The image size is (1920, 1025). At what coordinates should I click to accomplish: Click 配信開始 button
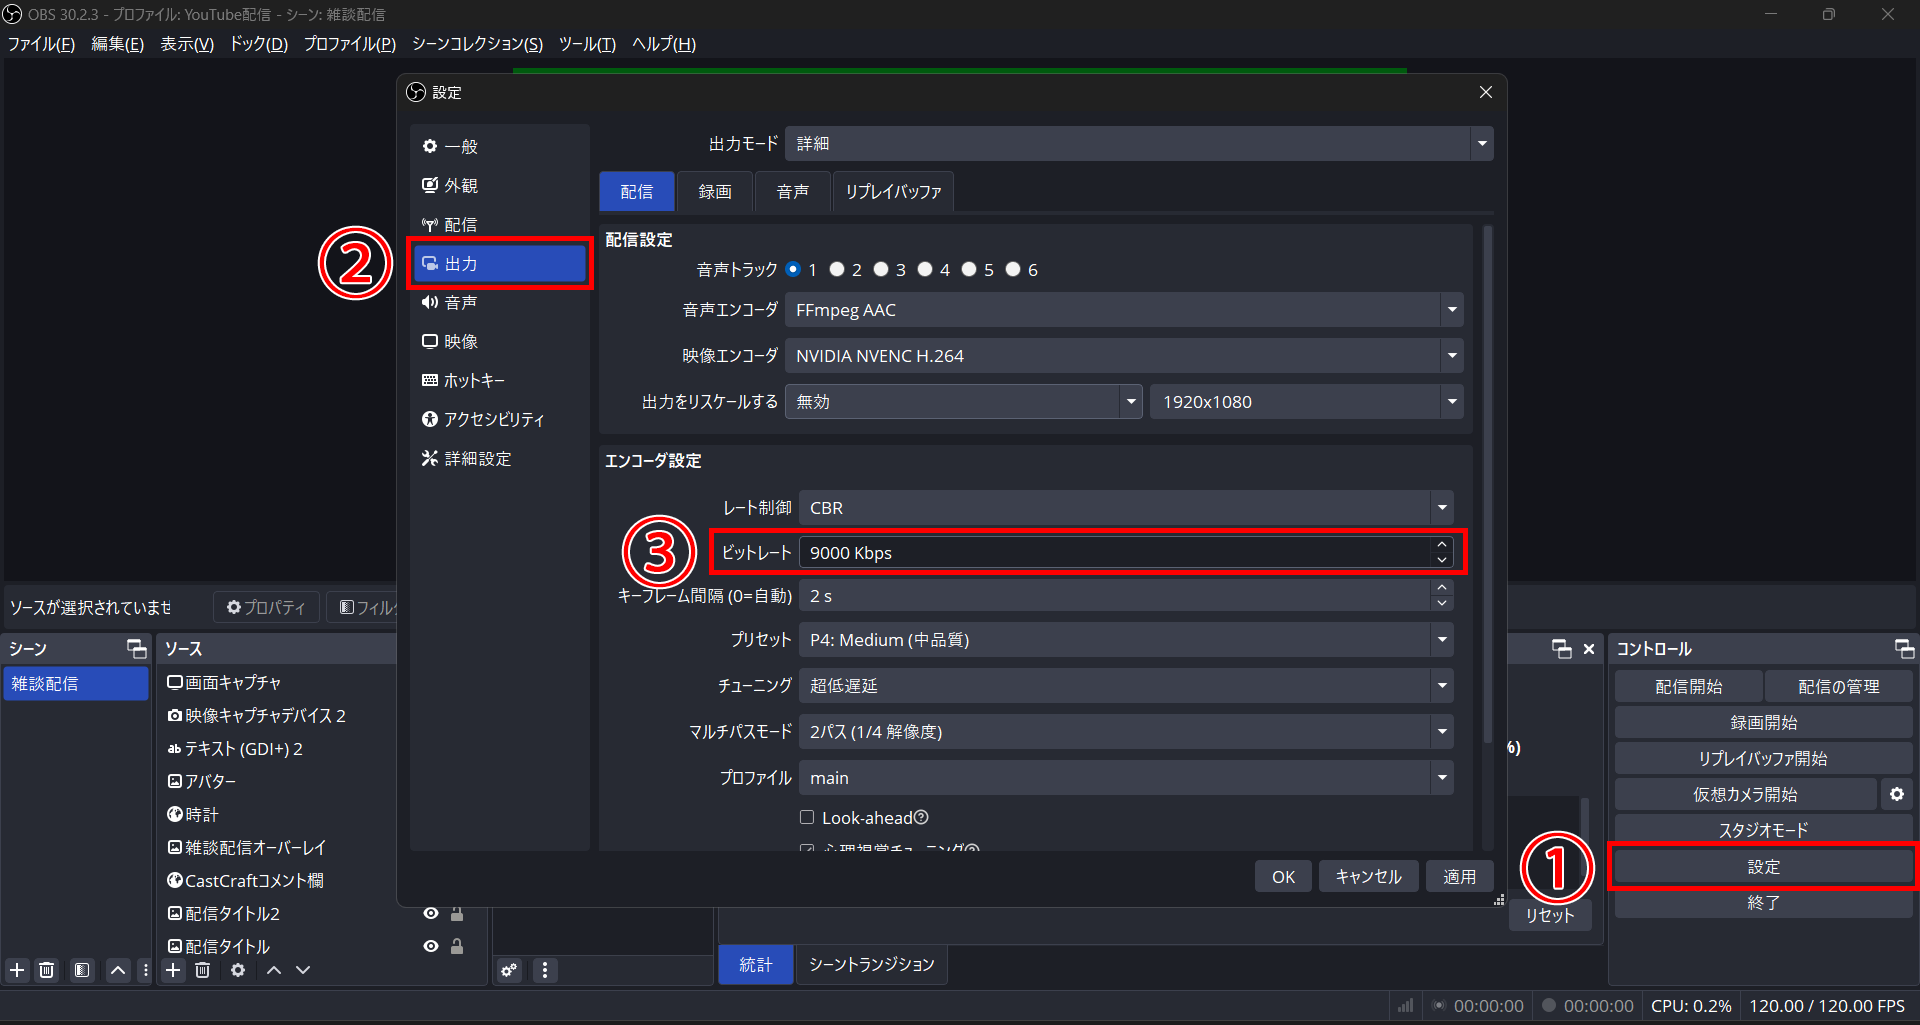pyautogui.click(x=1688, y=687)
